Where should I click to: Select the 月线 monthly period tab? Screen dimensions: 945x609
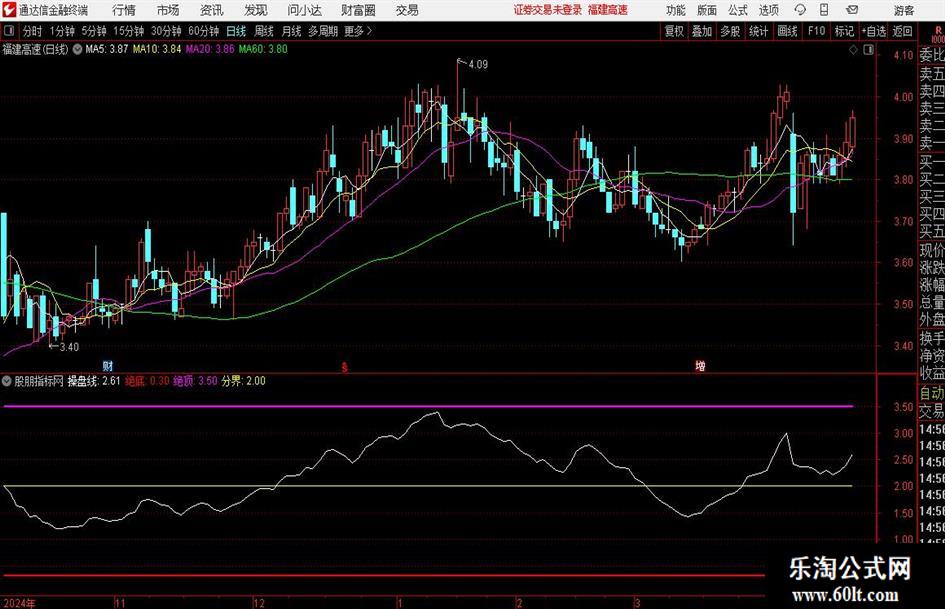291,31
